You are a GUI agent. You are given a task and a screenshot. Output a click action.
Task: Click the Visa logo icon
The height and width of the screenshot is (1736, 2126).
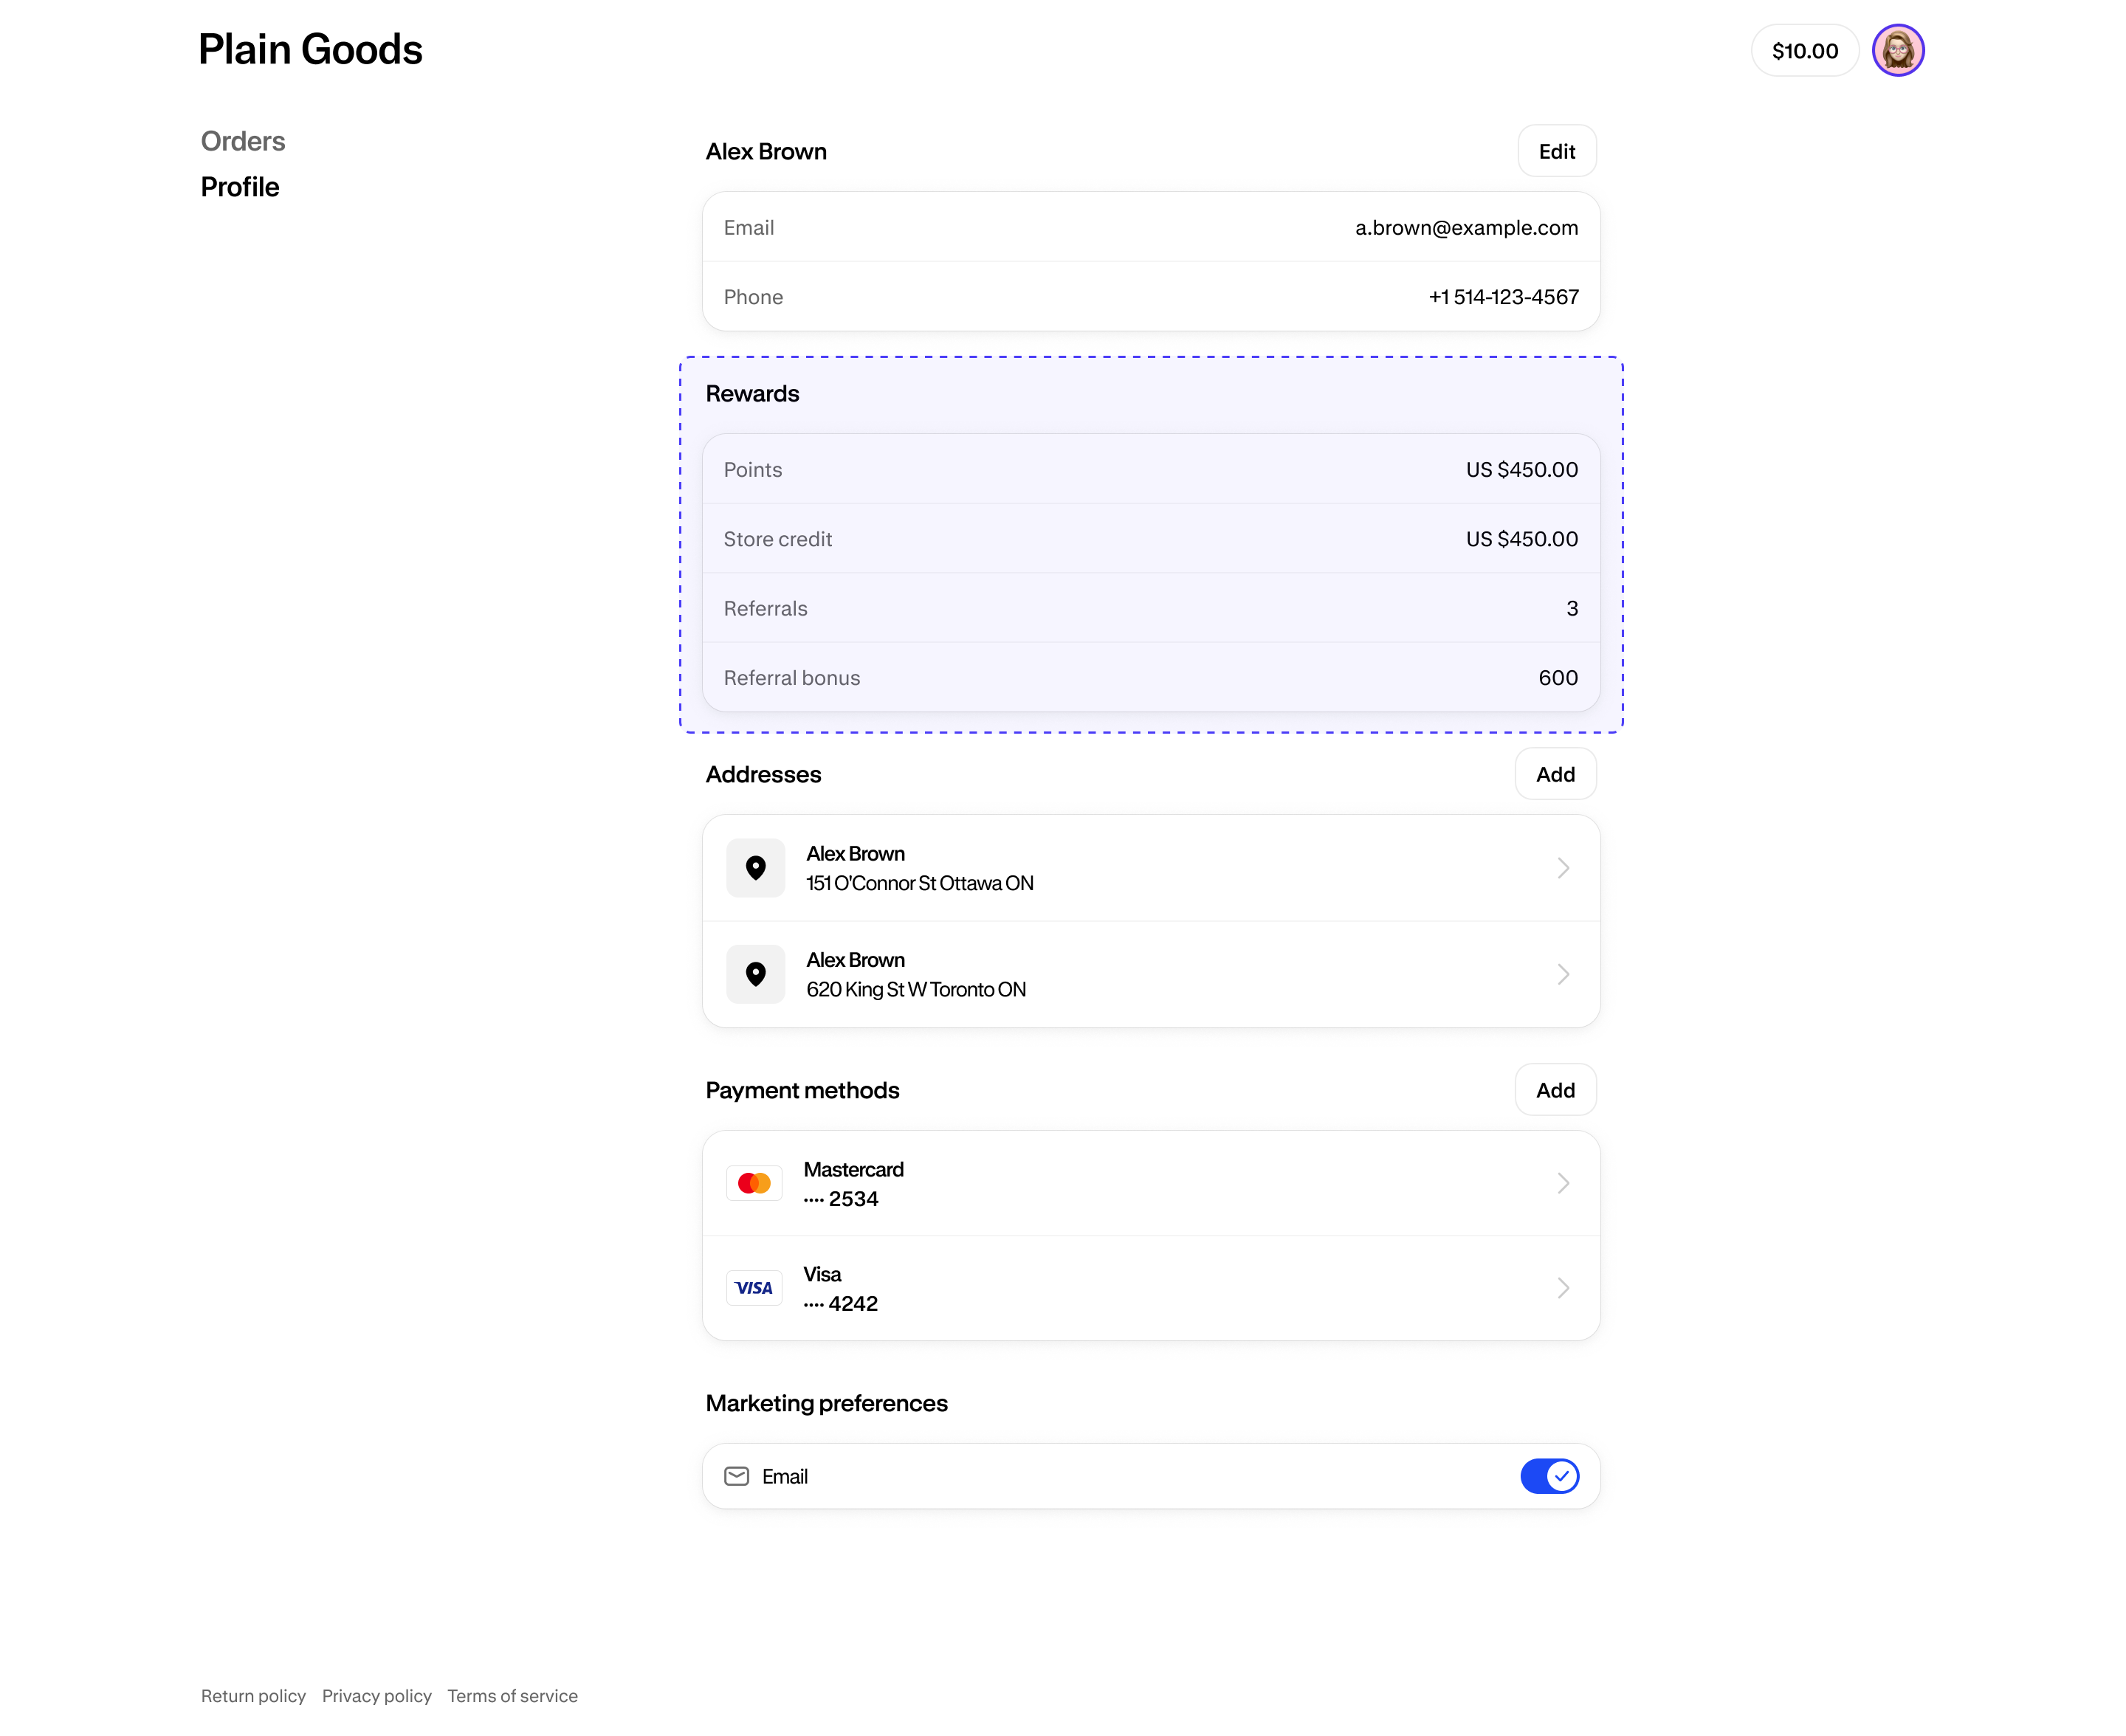click(x=754, y=1288)
